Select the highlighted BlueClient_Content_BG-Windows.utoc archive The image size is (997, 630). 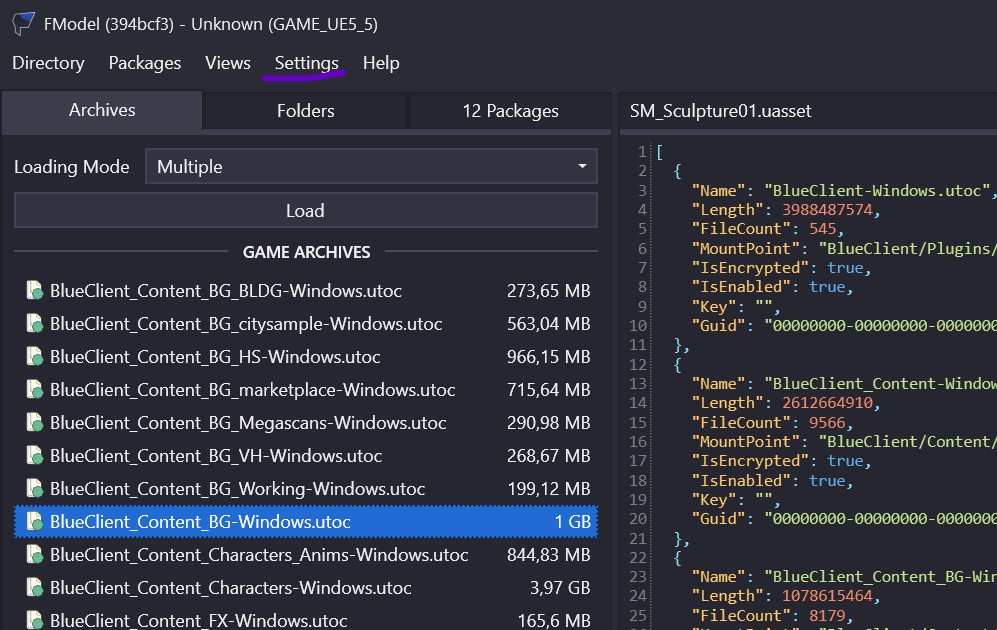point(306,522)
